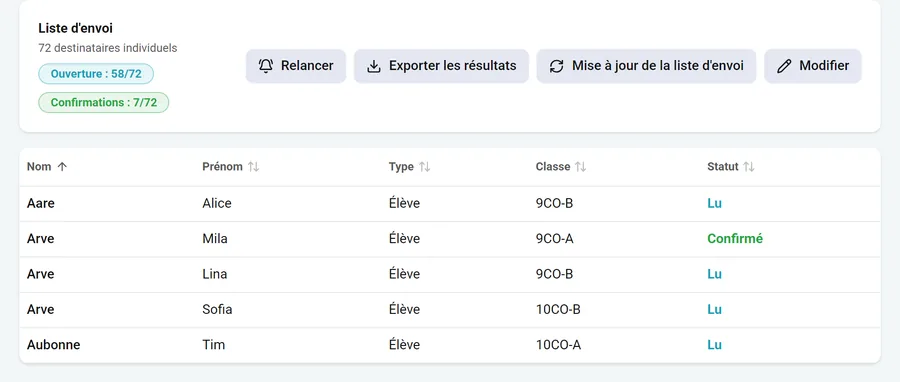900x382 pixels.
Task: Click the Classe column header text
Action: (x=553, y=167)
